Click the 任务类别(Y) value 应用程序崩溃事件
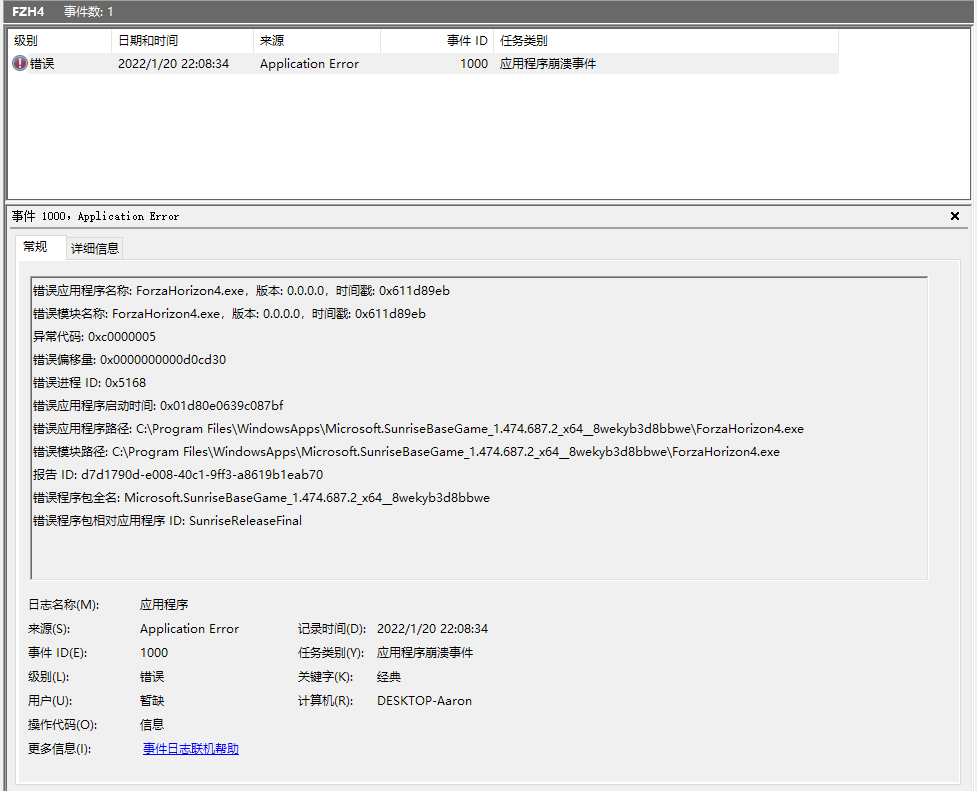 425,653
